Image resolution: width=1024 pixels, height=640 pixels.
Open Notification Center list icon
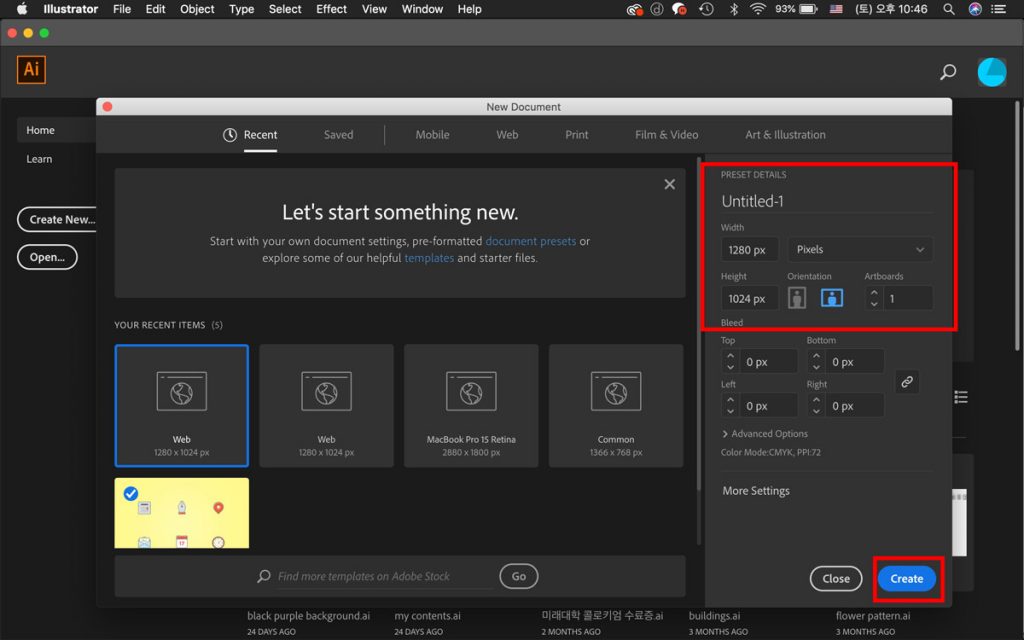(x=998, y=9)
